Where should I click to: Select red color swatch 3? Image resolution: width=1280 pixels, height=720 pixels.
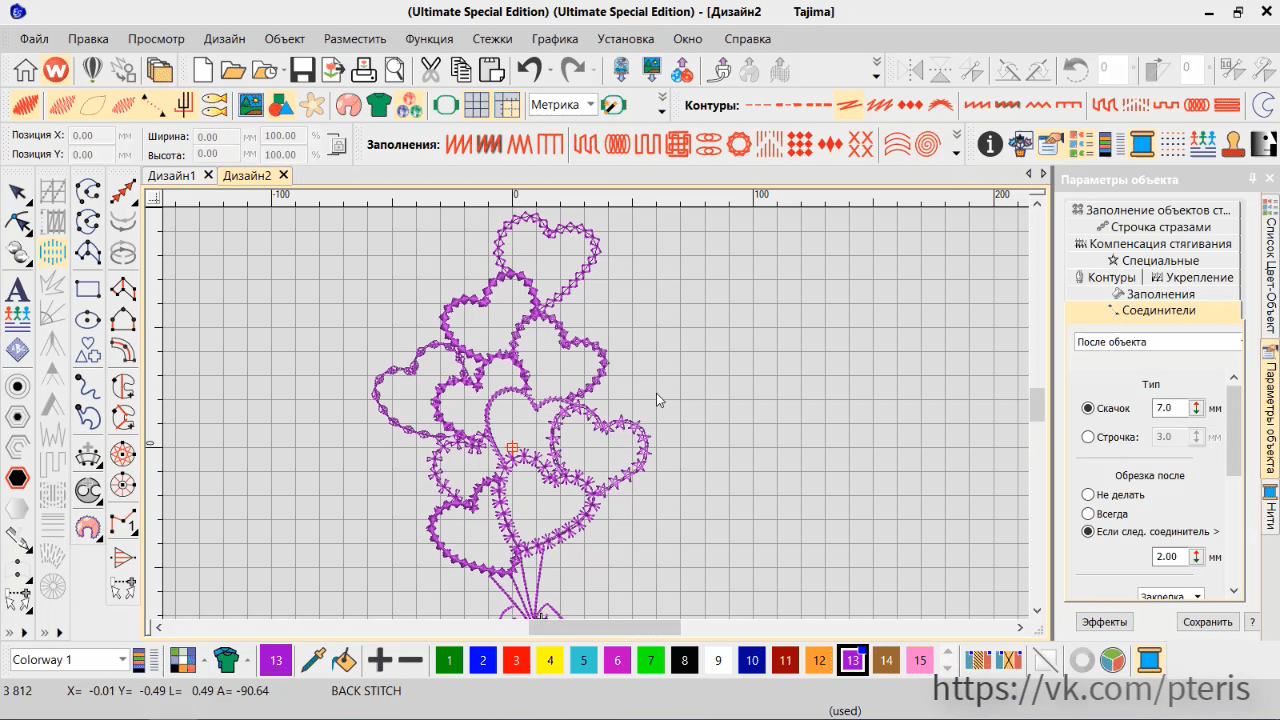pos(516,660)
